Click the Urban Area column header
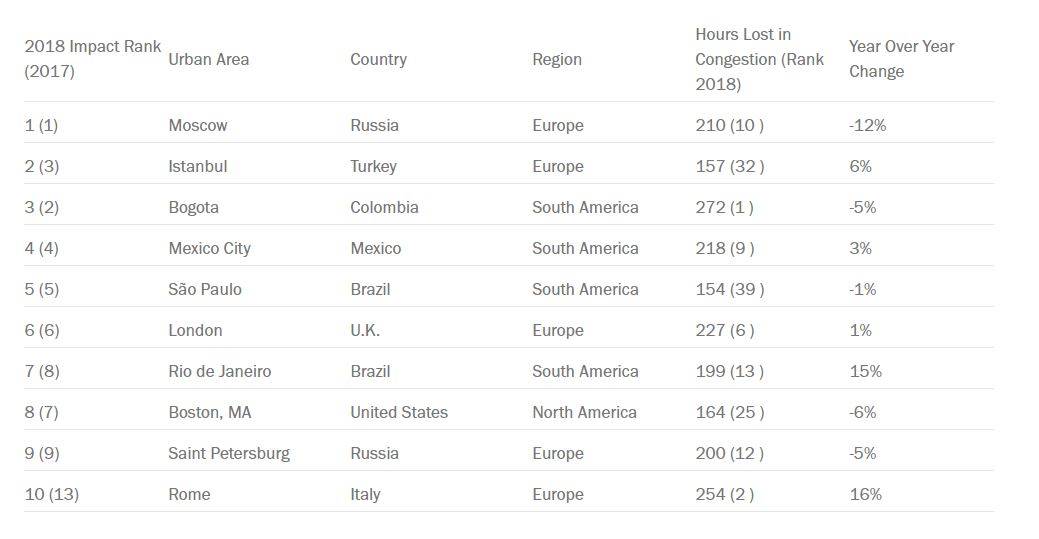 (x=209, y=60)
